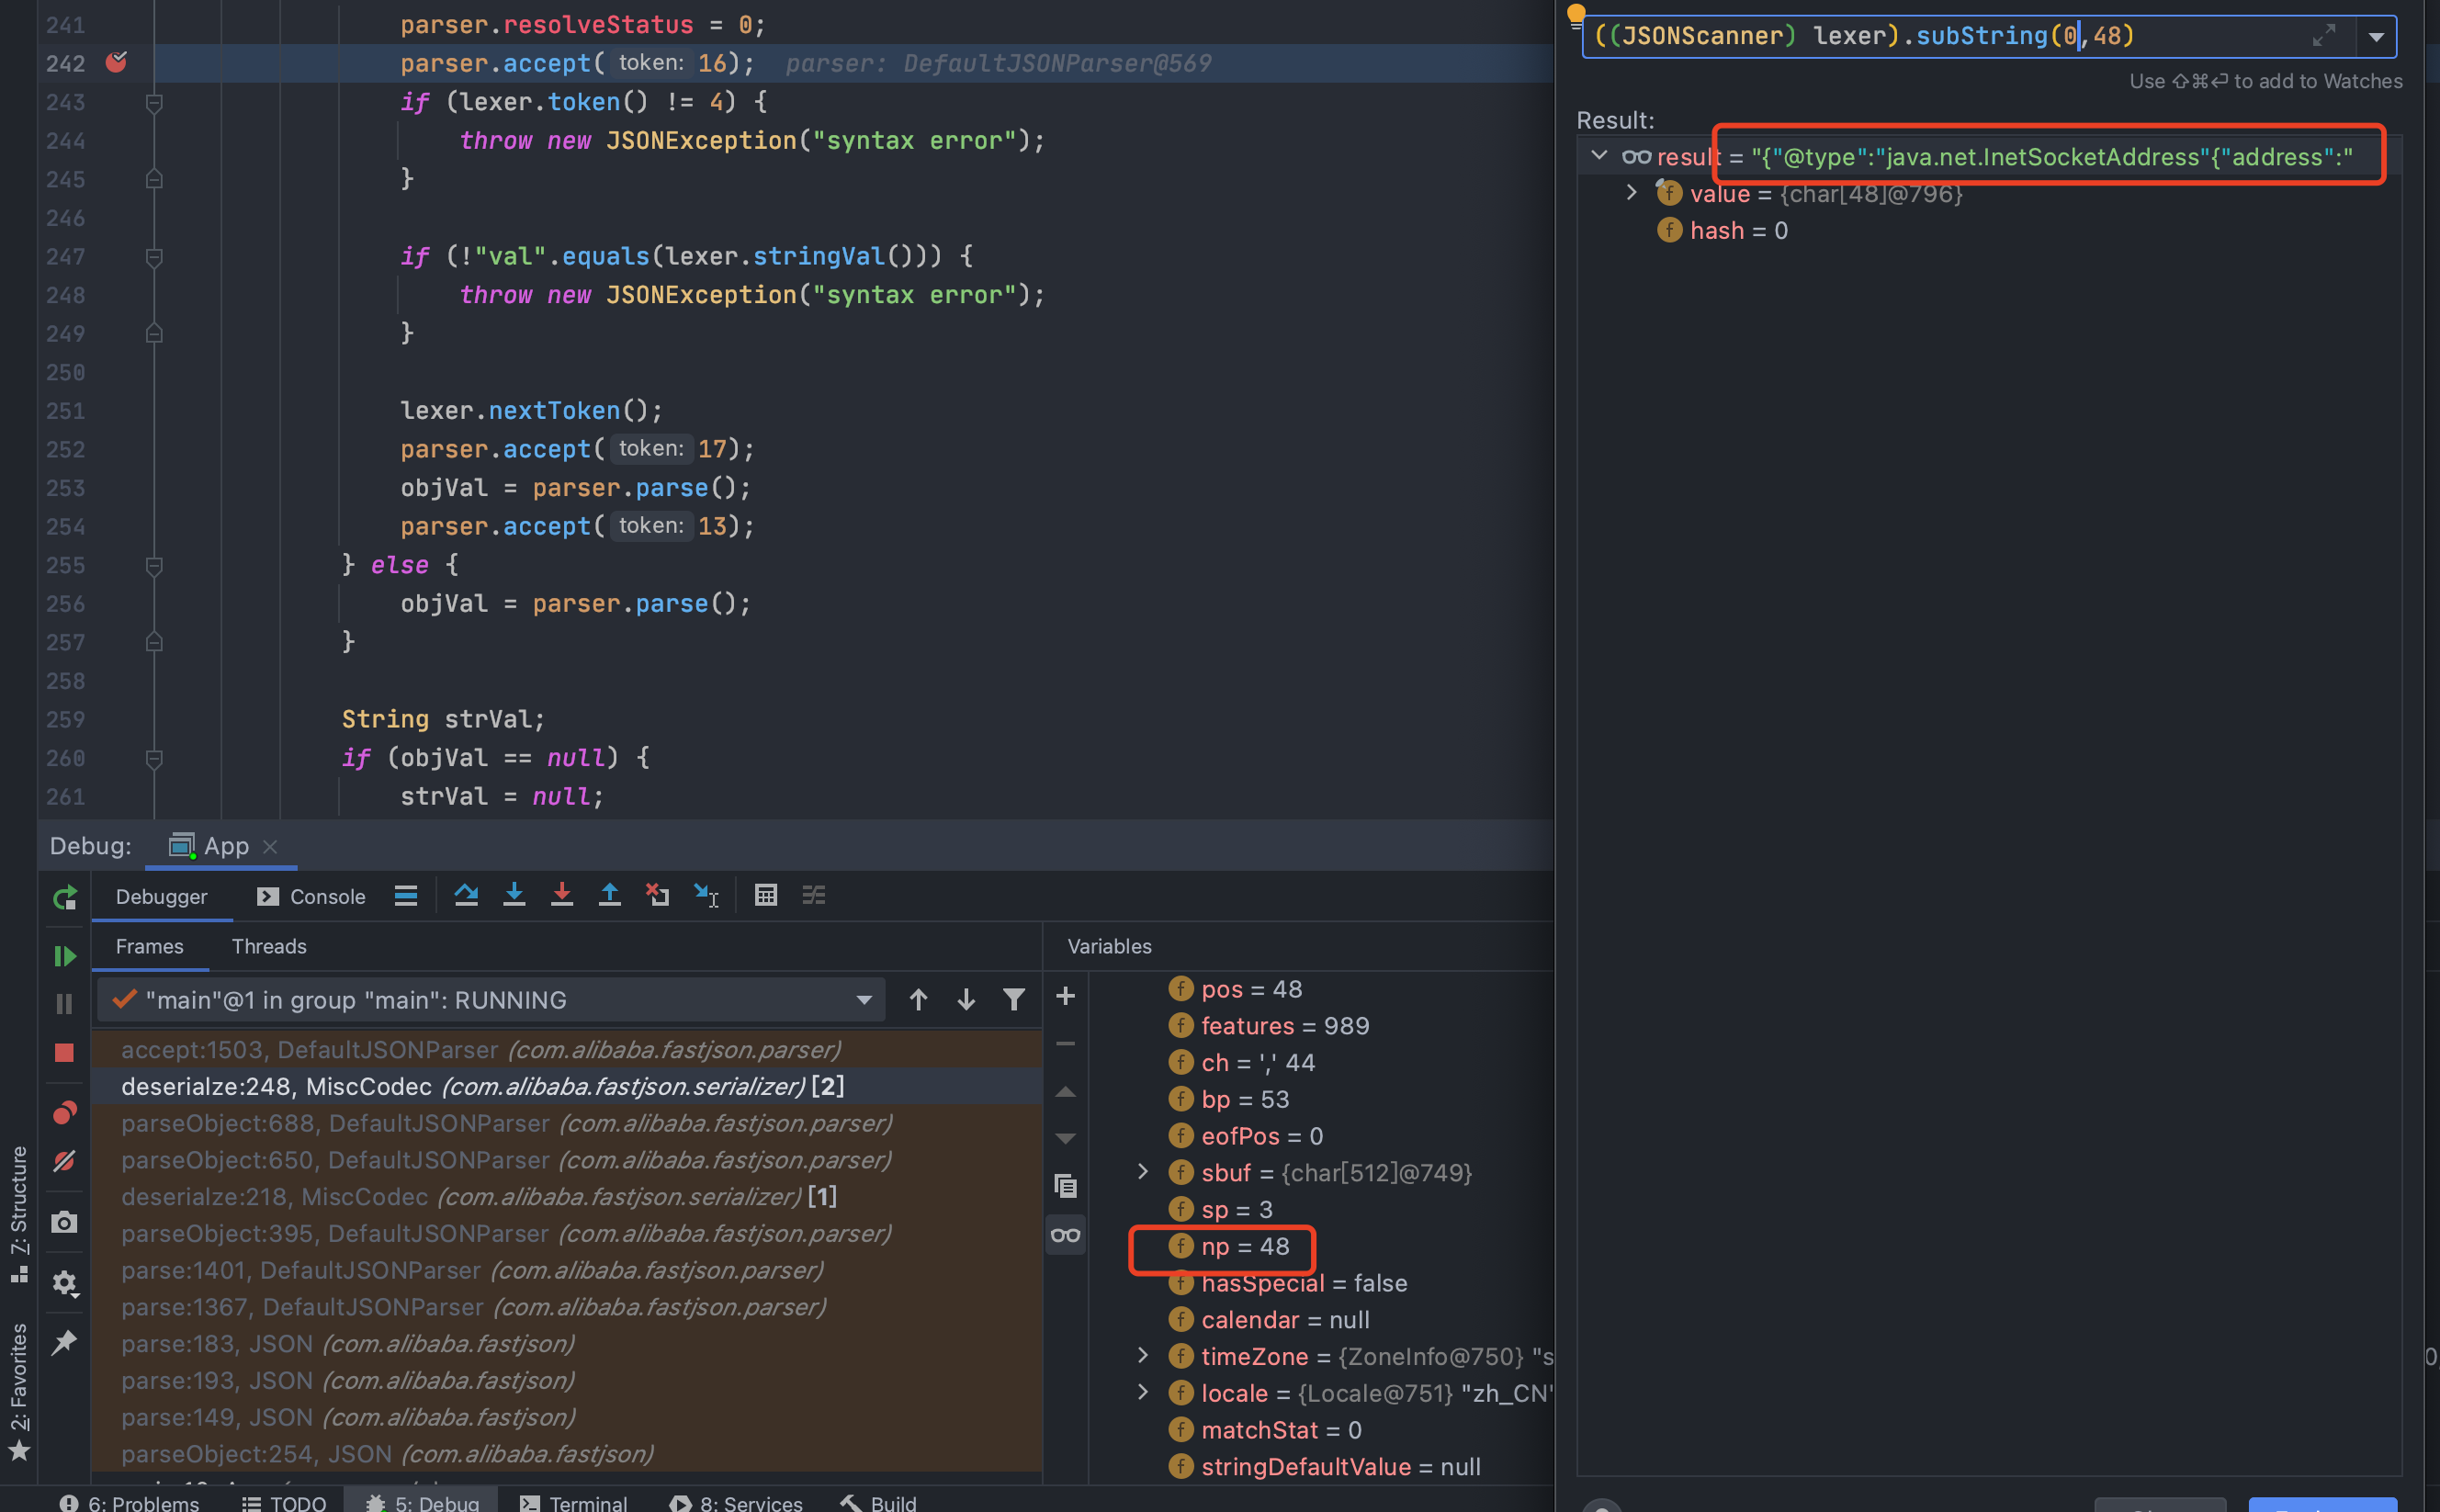Select the hash = 0 field

click(x=1722, y=230)
